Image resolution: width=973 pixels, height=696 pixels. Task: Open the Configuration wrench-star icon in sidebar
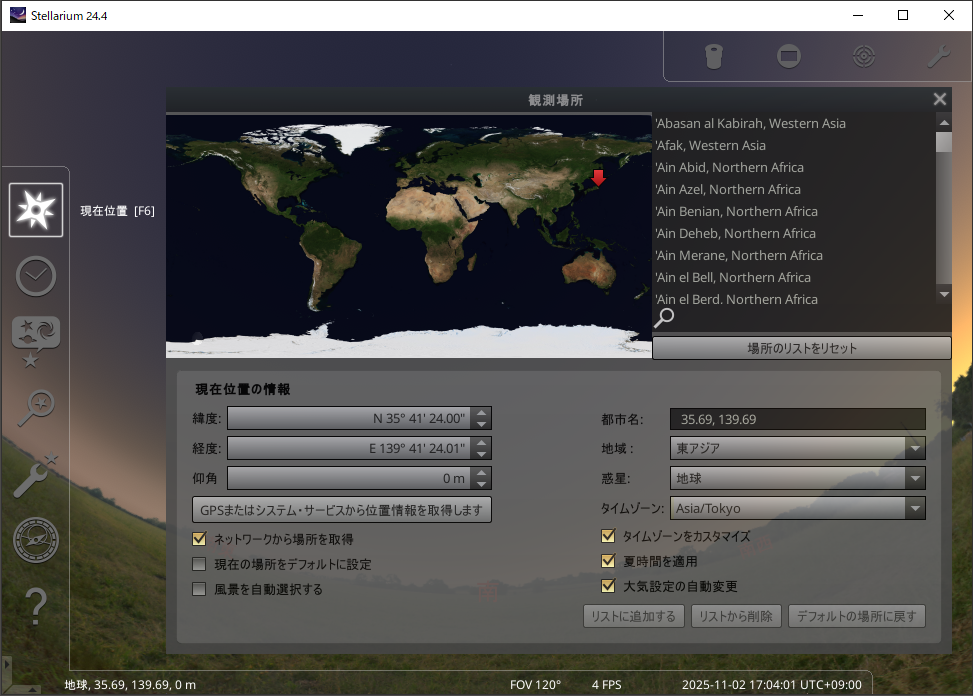(x=36, y=475)
